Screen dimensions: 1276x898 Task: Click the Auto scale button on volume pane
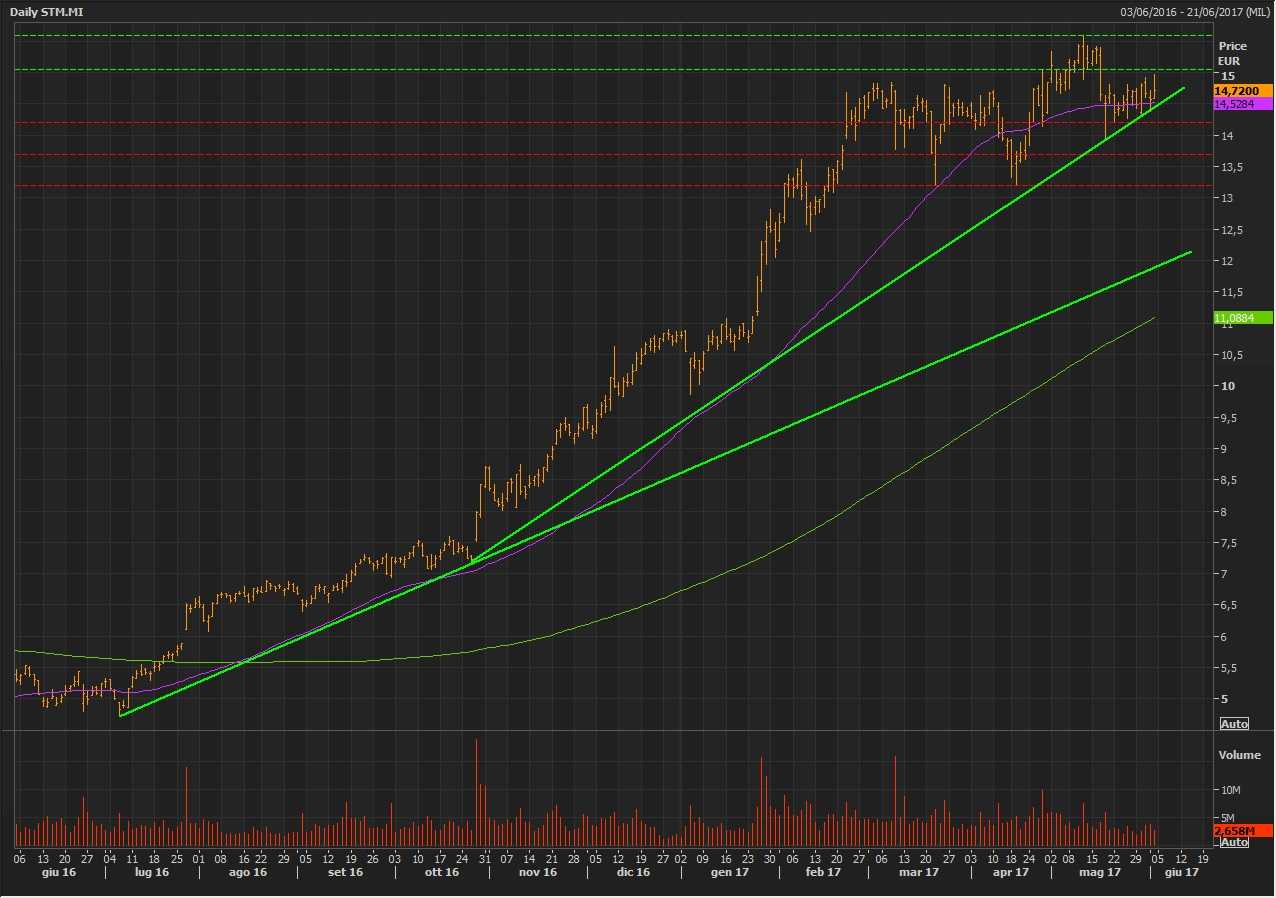(x=1235, y=842)
